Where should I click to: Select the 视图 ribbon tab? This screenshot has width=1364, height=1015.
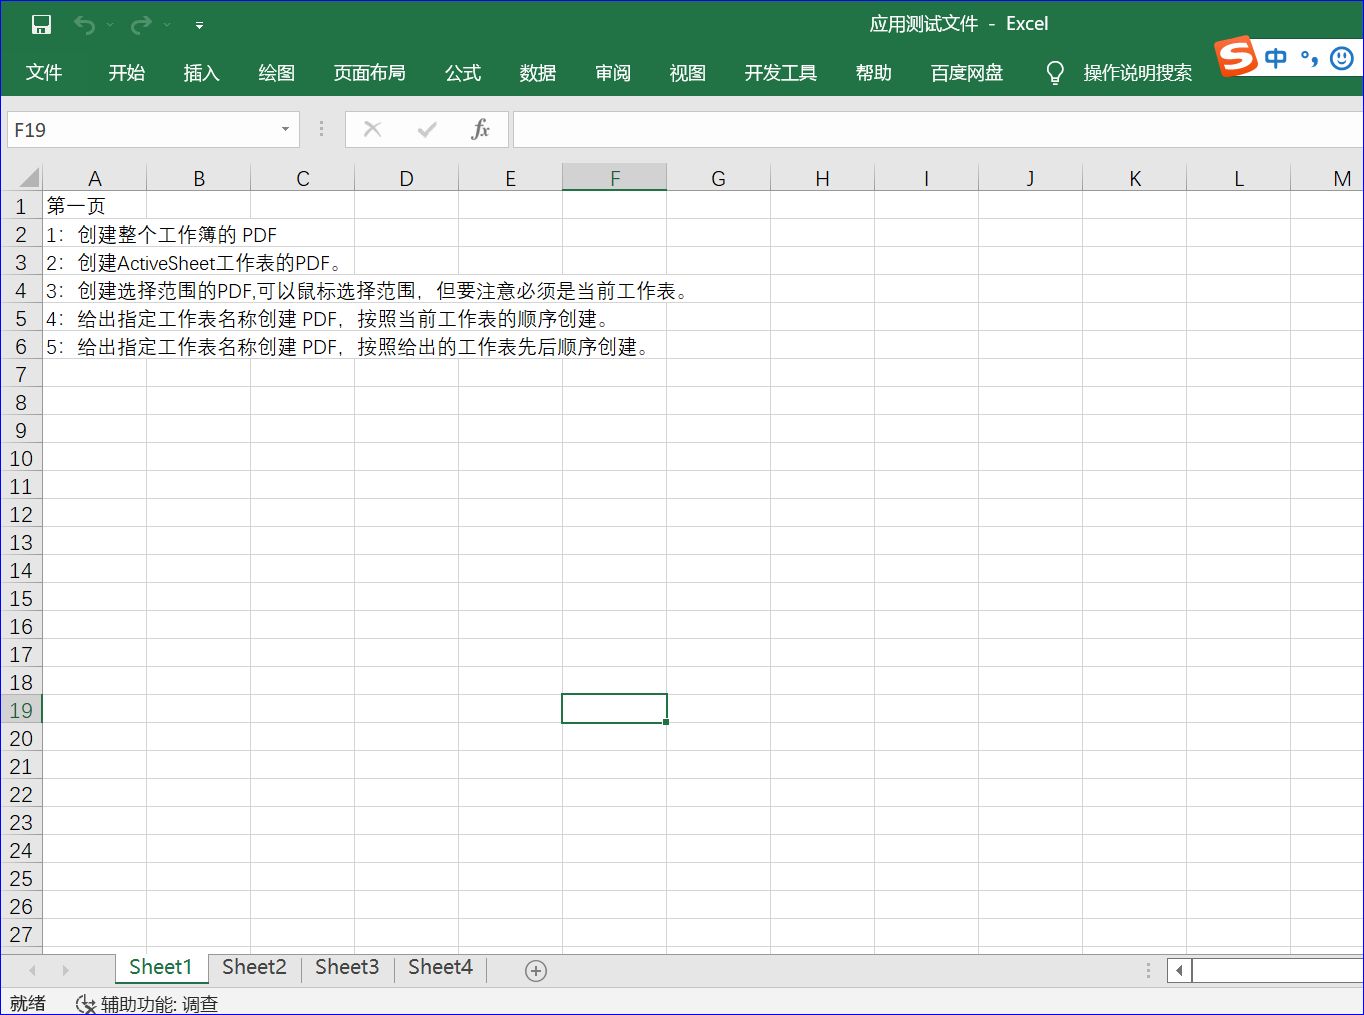point(688,73)
